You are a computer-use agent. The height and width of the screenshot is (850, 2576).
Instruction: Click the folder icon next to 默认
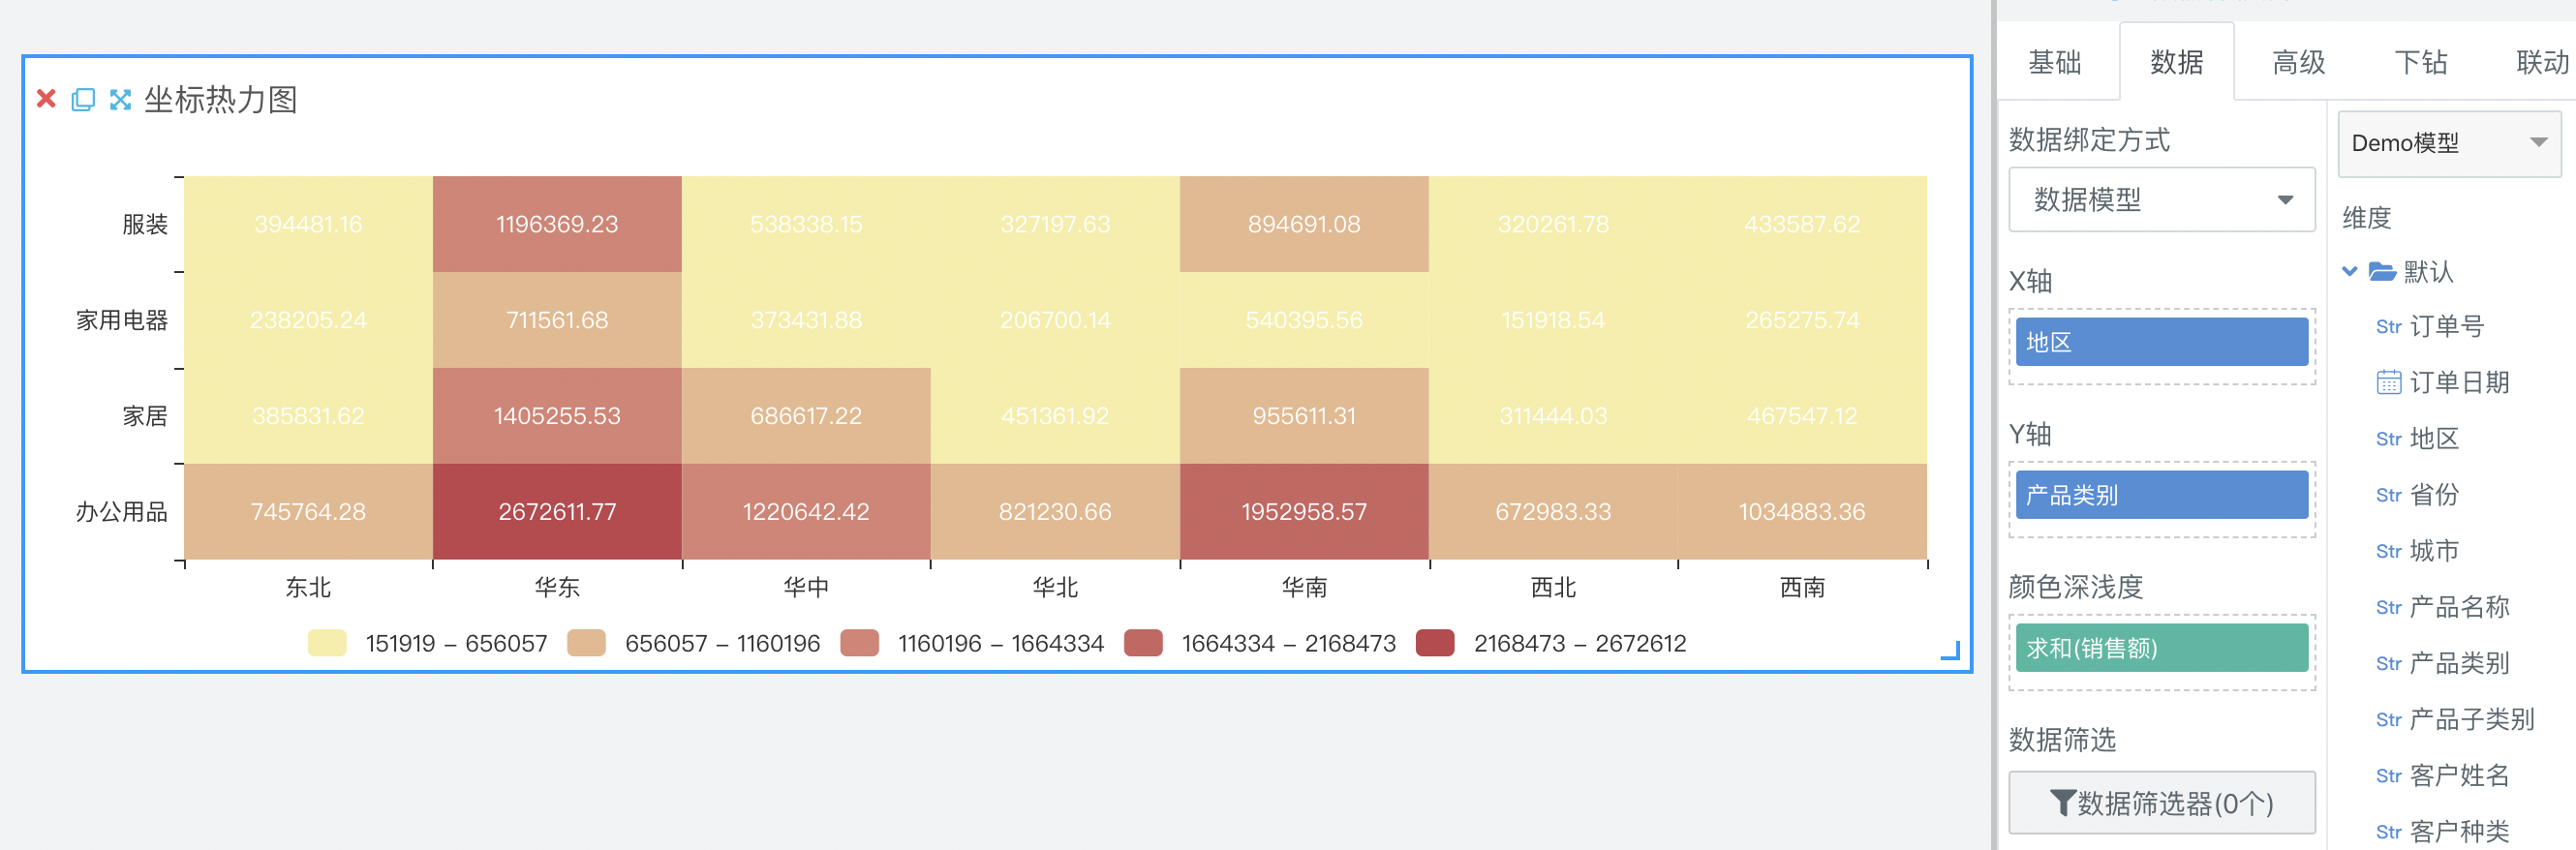pos(2382,272)
